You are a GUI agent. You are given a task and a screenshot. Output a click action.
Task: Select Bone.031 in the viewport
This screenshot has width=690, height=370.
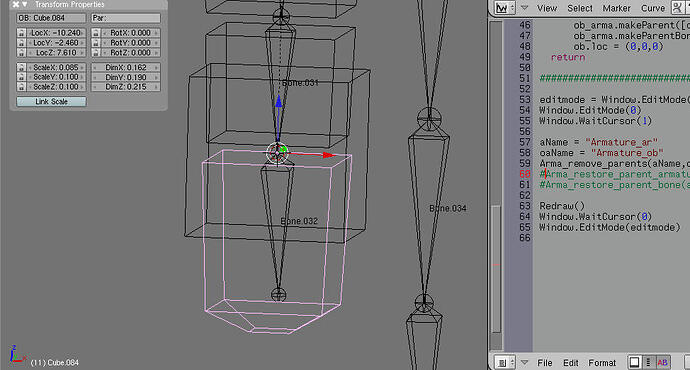click(300, 83)
